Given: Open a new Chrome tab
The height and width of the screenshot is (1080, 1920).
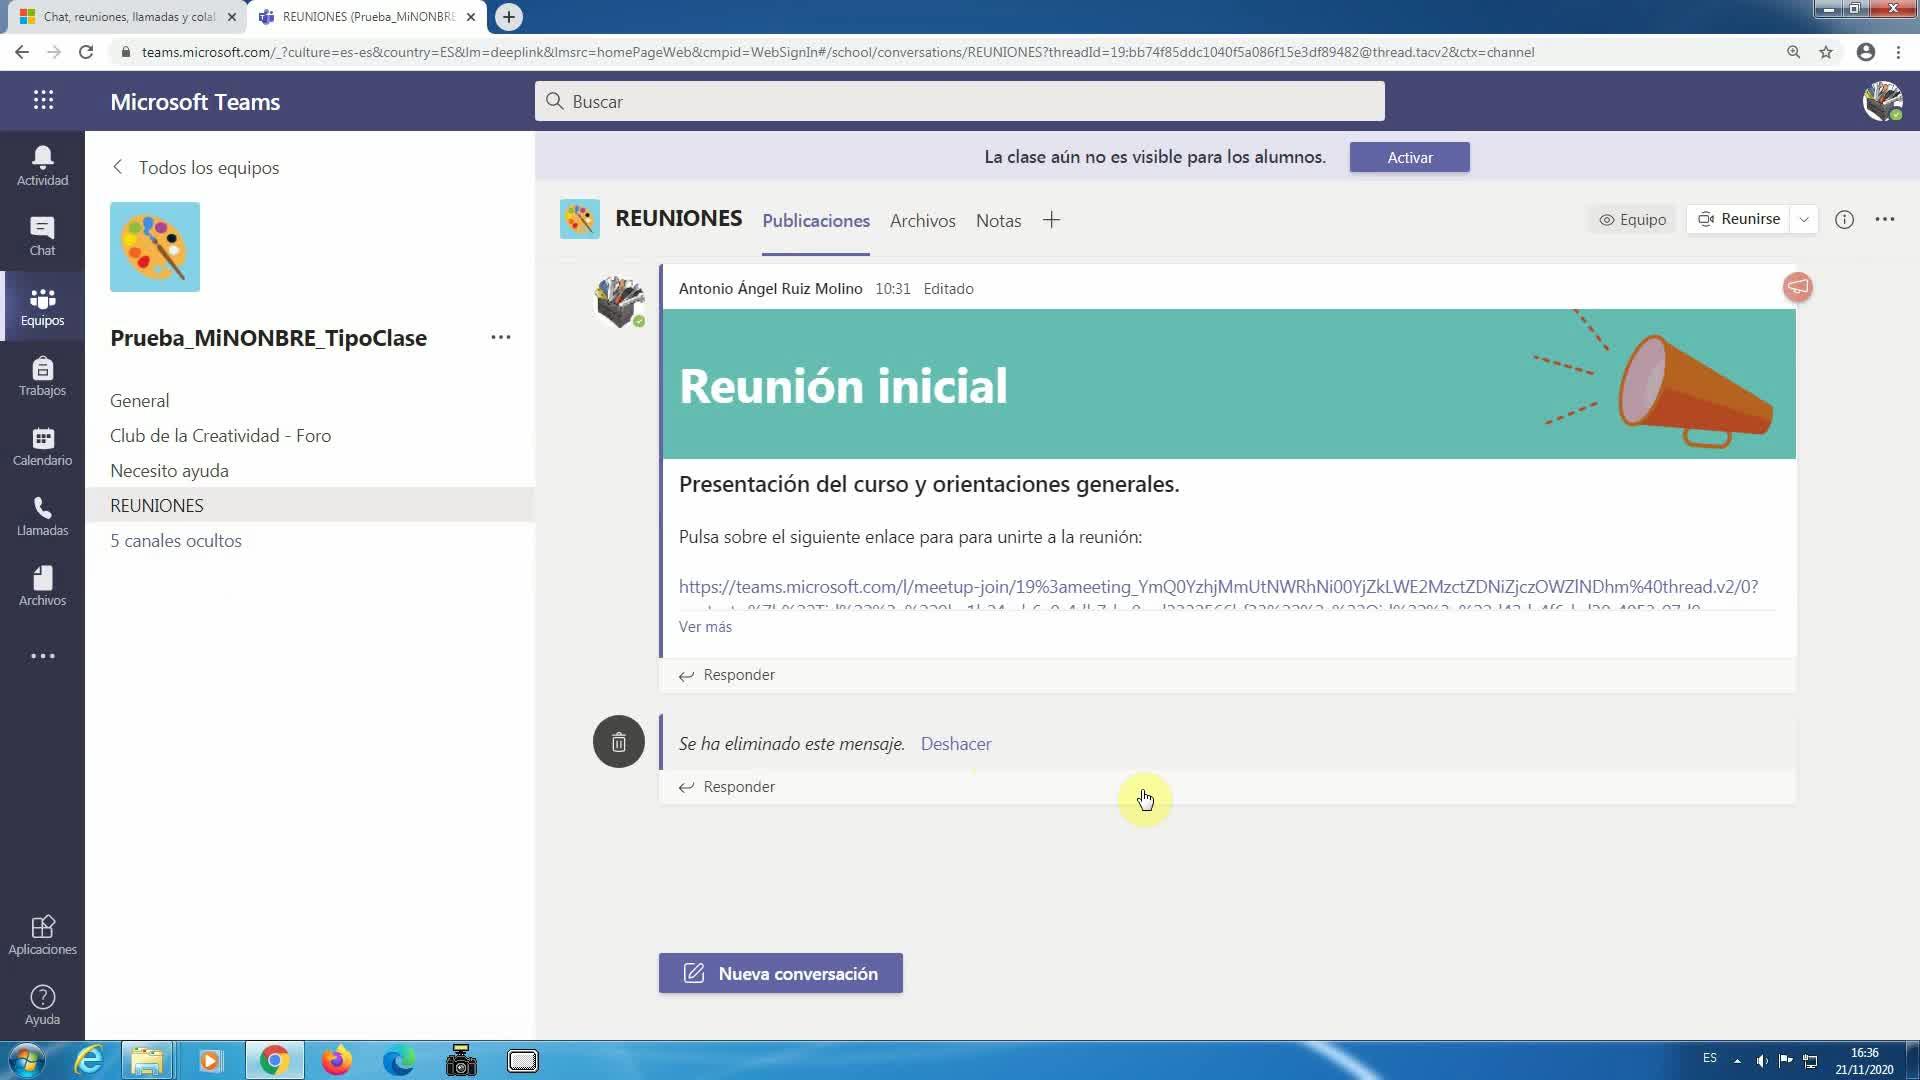Looking at the screenshot, I should point(509,17).
